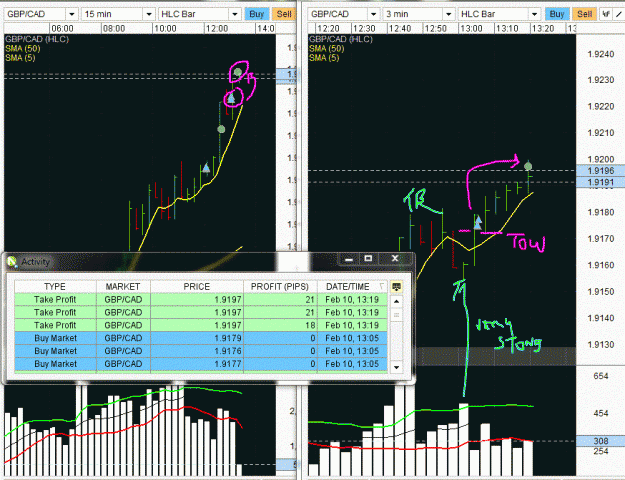Click the Activity window title icon
Viewport: 625px width, 480px height.
tap(12, 262)
